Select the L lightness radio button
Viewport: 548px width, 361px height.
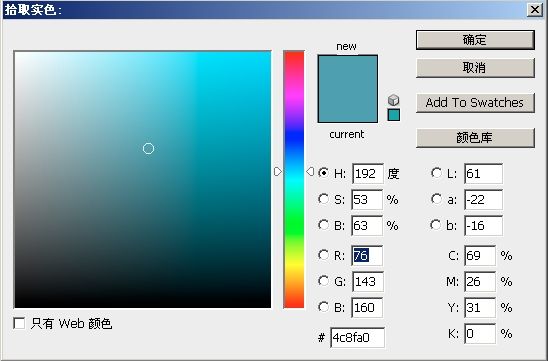coord(436,173)
